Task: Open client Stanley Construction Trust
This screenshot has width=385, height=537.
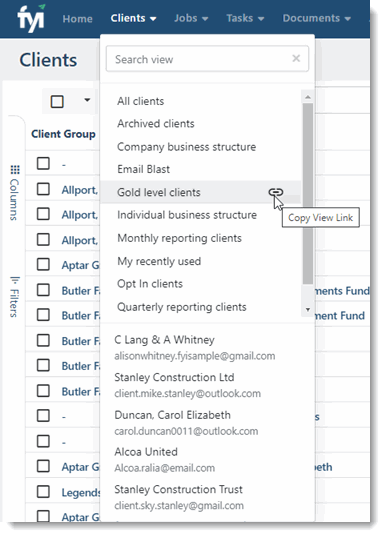Action: pos(178,489)
